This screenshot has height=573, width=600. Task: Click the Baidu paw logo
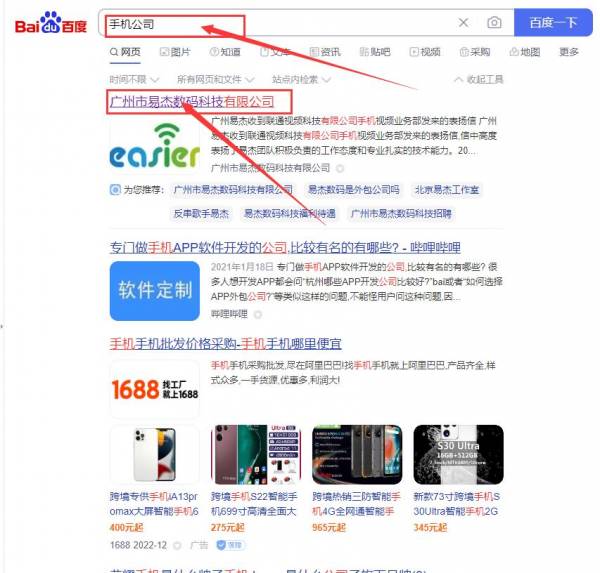[x=51, y=23]
